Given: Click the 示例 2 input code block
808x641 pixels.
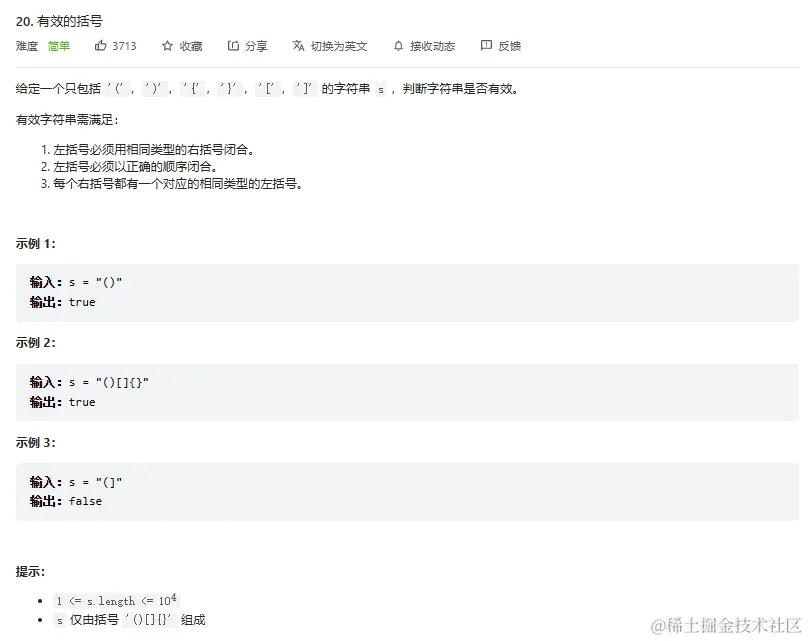Looking at the screenshot, I should click(407, 392).
